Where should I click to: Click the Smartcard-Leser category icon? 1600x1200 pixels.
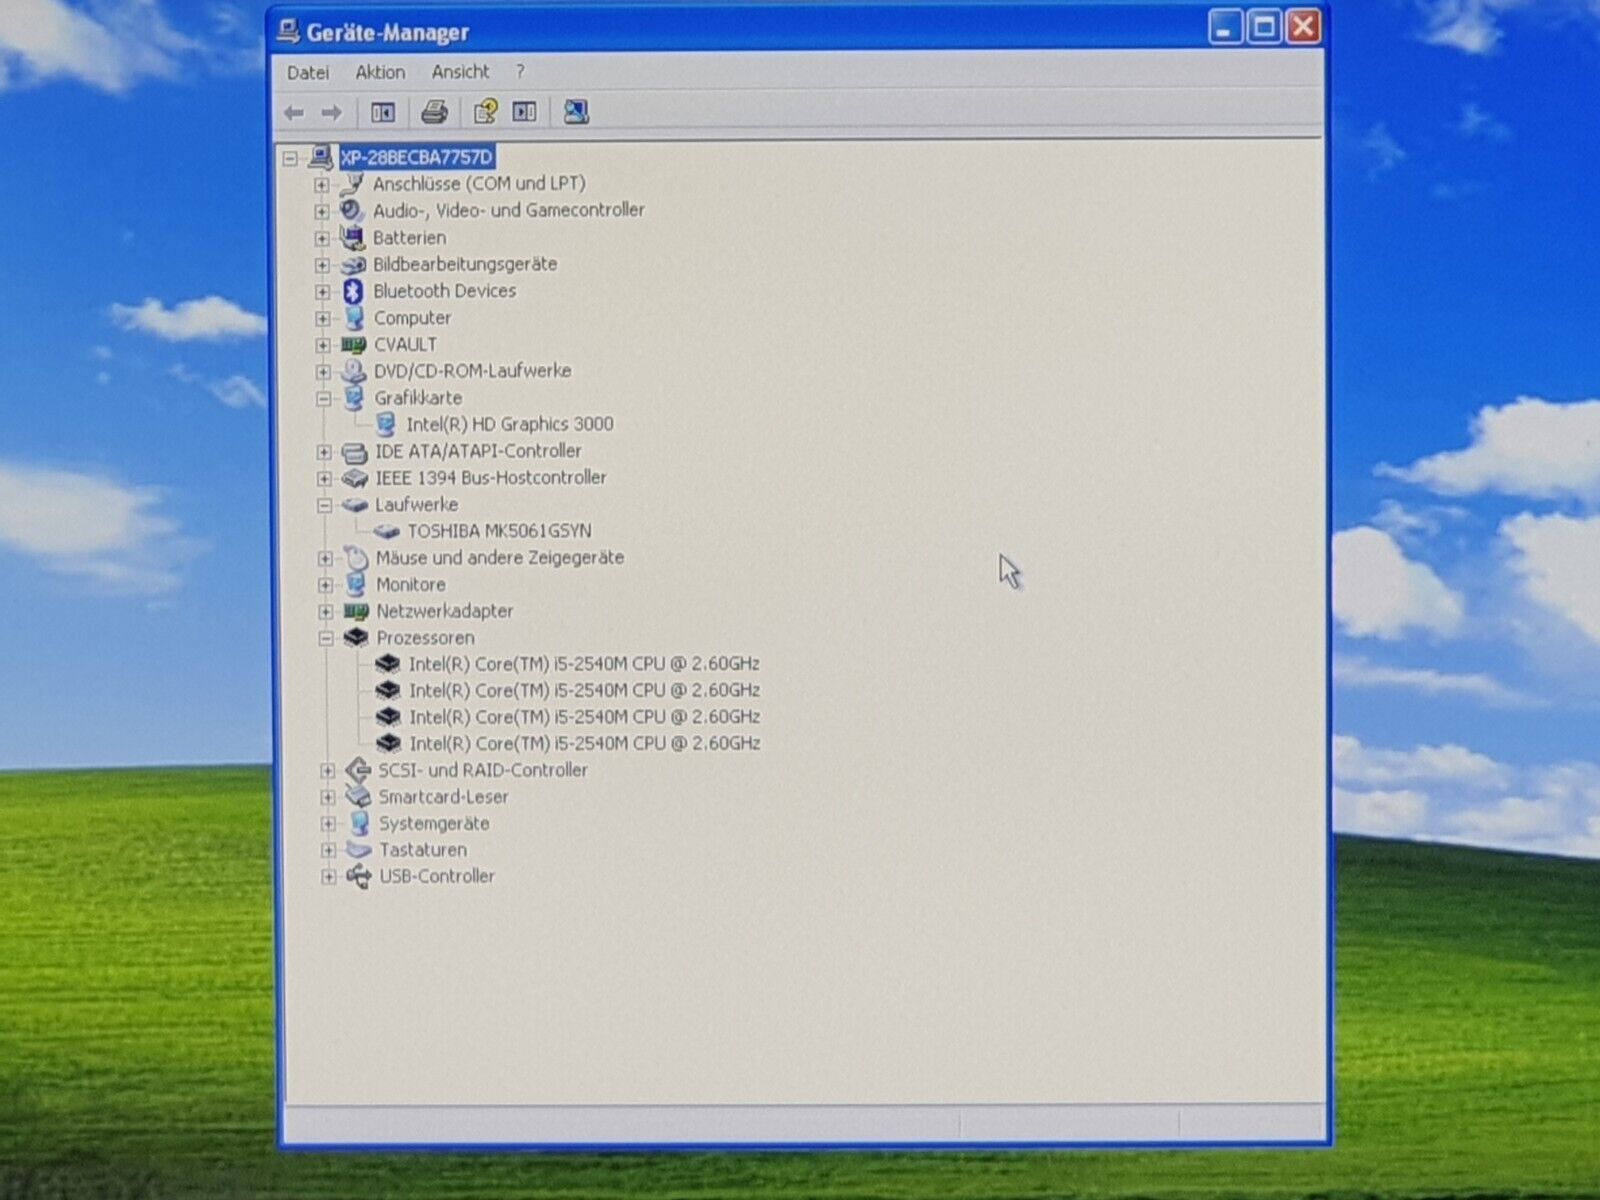tap(358, 797)
